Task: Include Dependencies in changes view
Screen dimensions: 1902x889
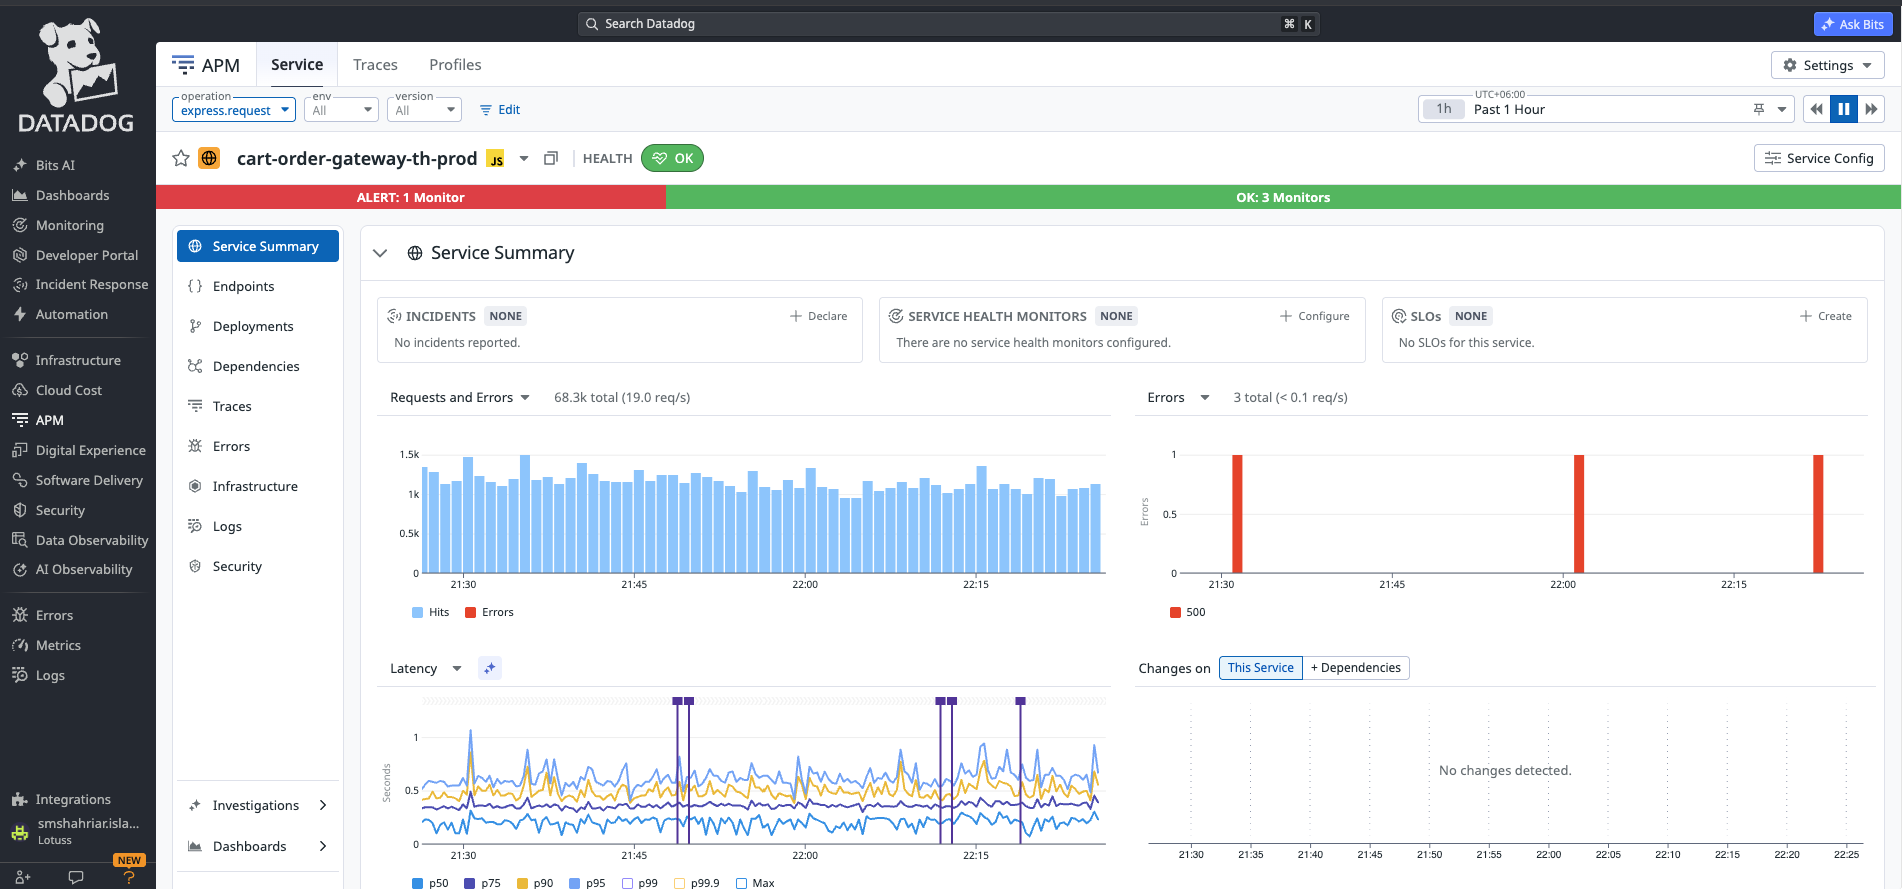Action: coord(1356,668)
